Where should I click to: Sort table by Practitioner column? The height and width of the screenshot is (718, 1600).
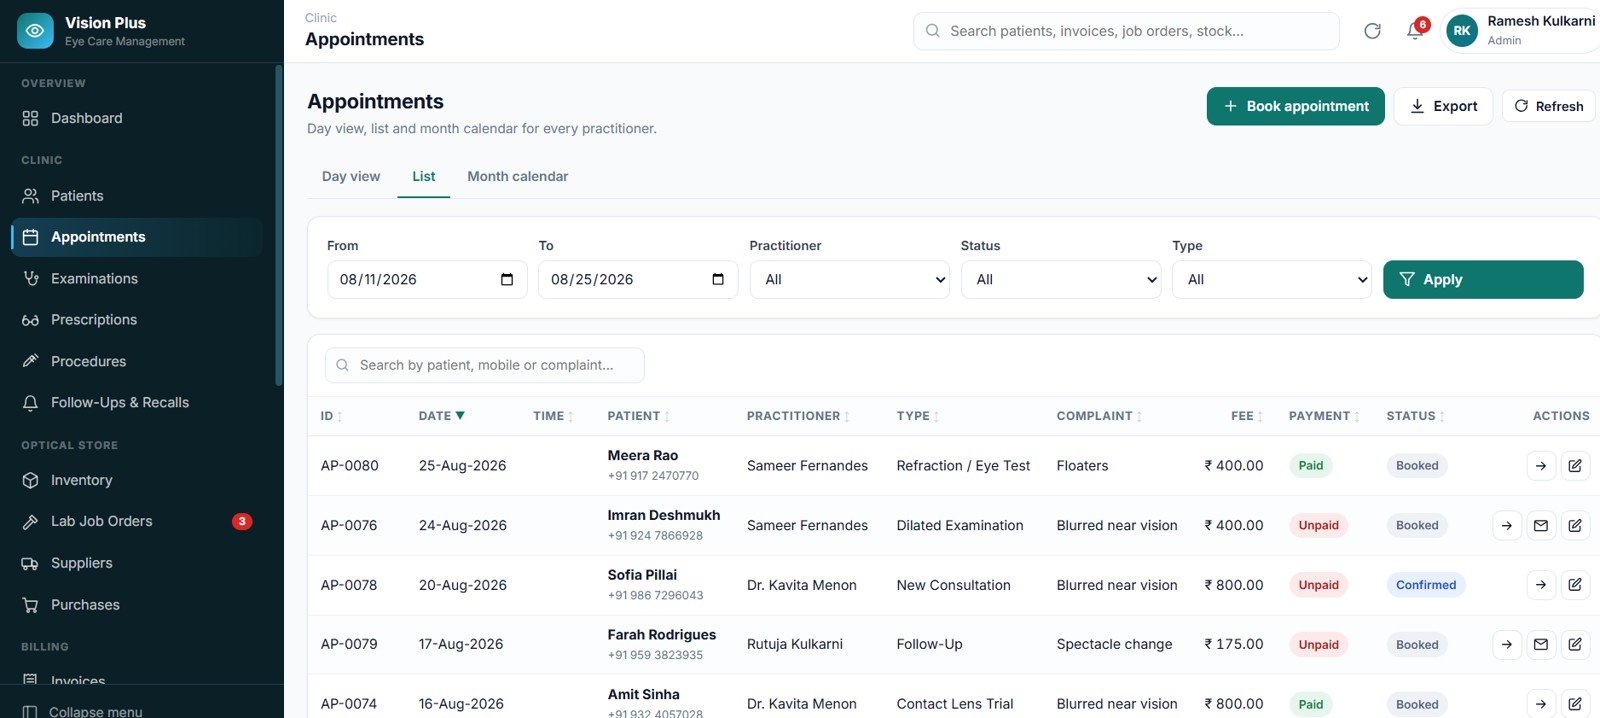point(798,416)
